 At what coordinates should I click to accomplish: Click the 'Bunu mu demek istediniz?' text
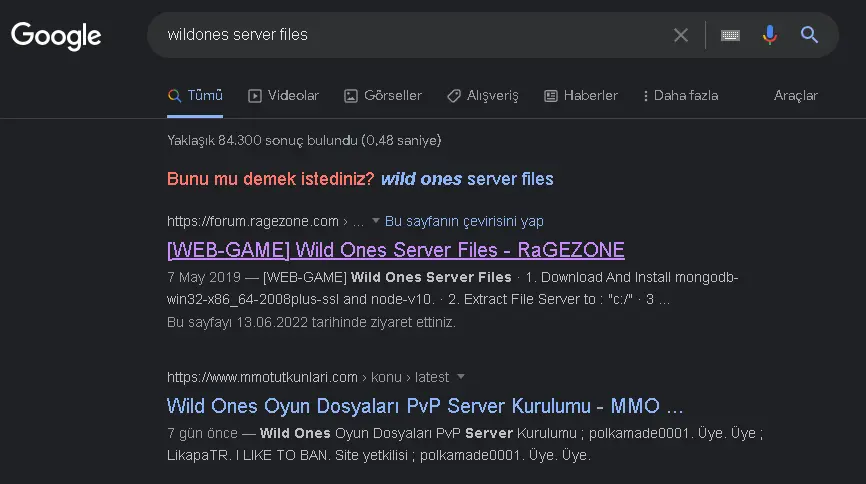click(271, 179)
